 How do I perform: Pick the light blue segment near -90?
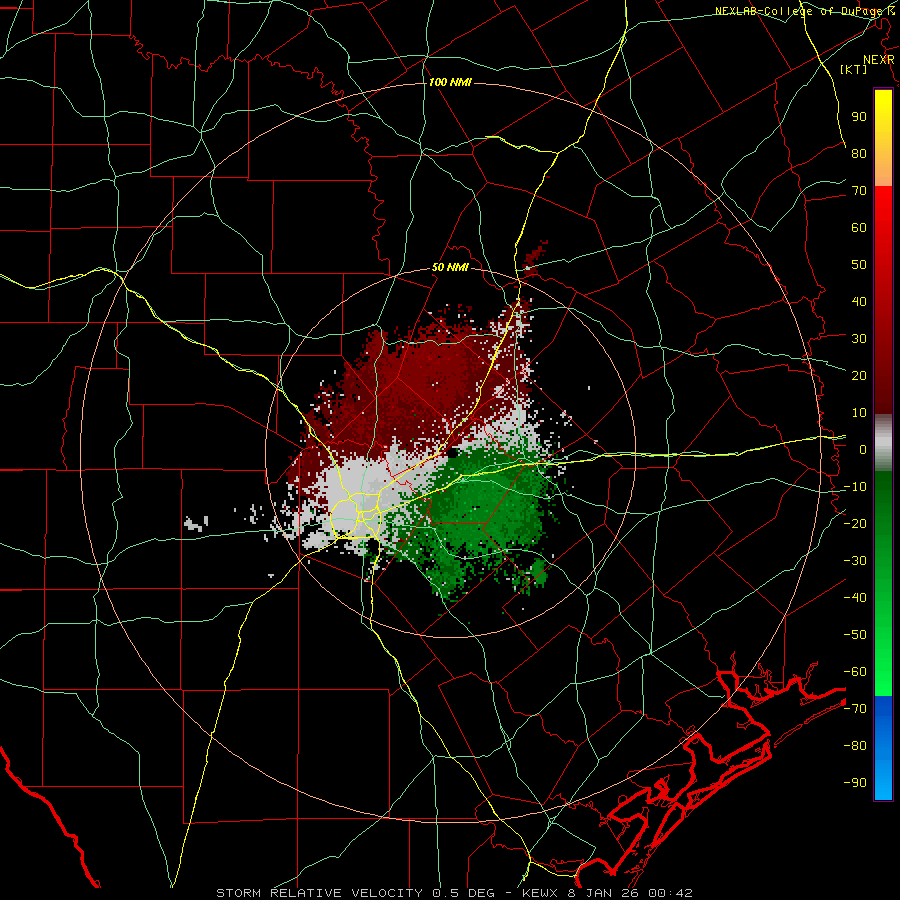tap(883, 781)
